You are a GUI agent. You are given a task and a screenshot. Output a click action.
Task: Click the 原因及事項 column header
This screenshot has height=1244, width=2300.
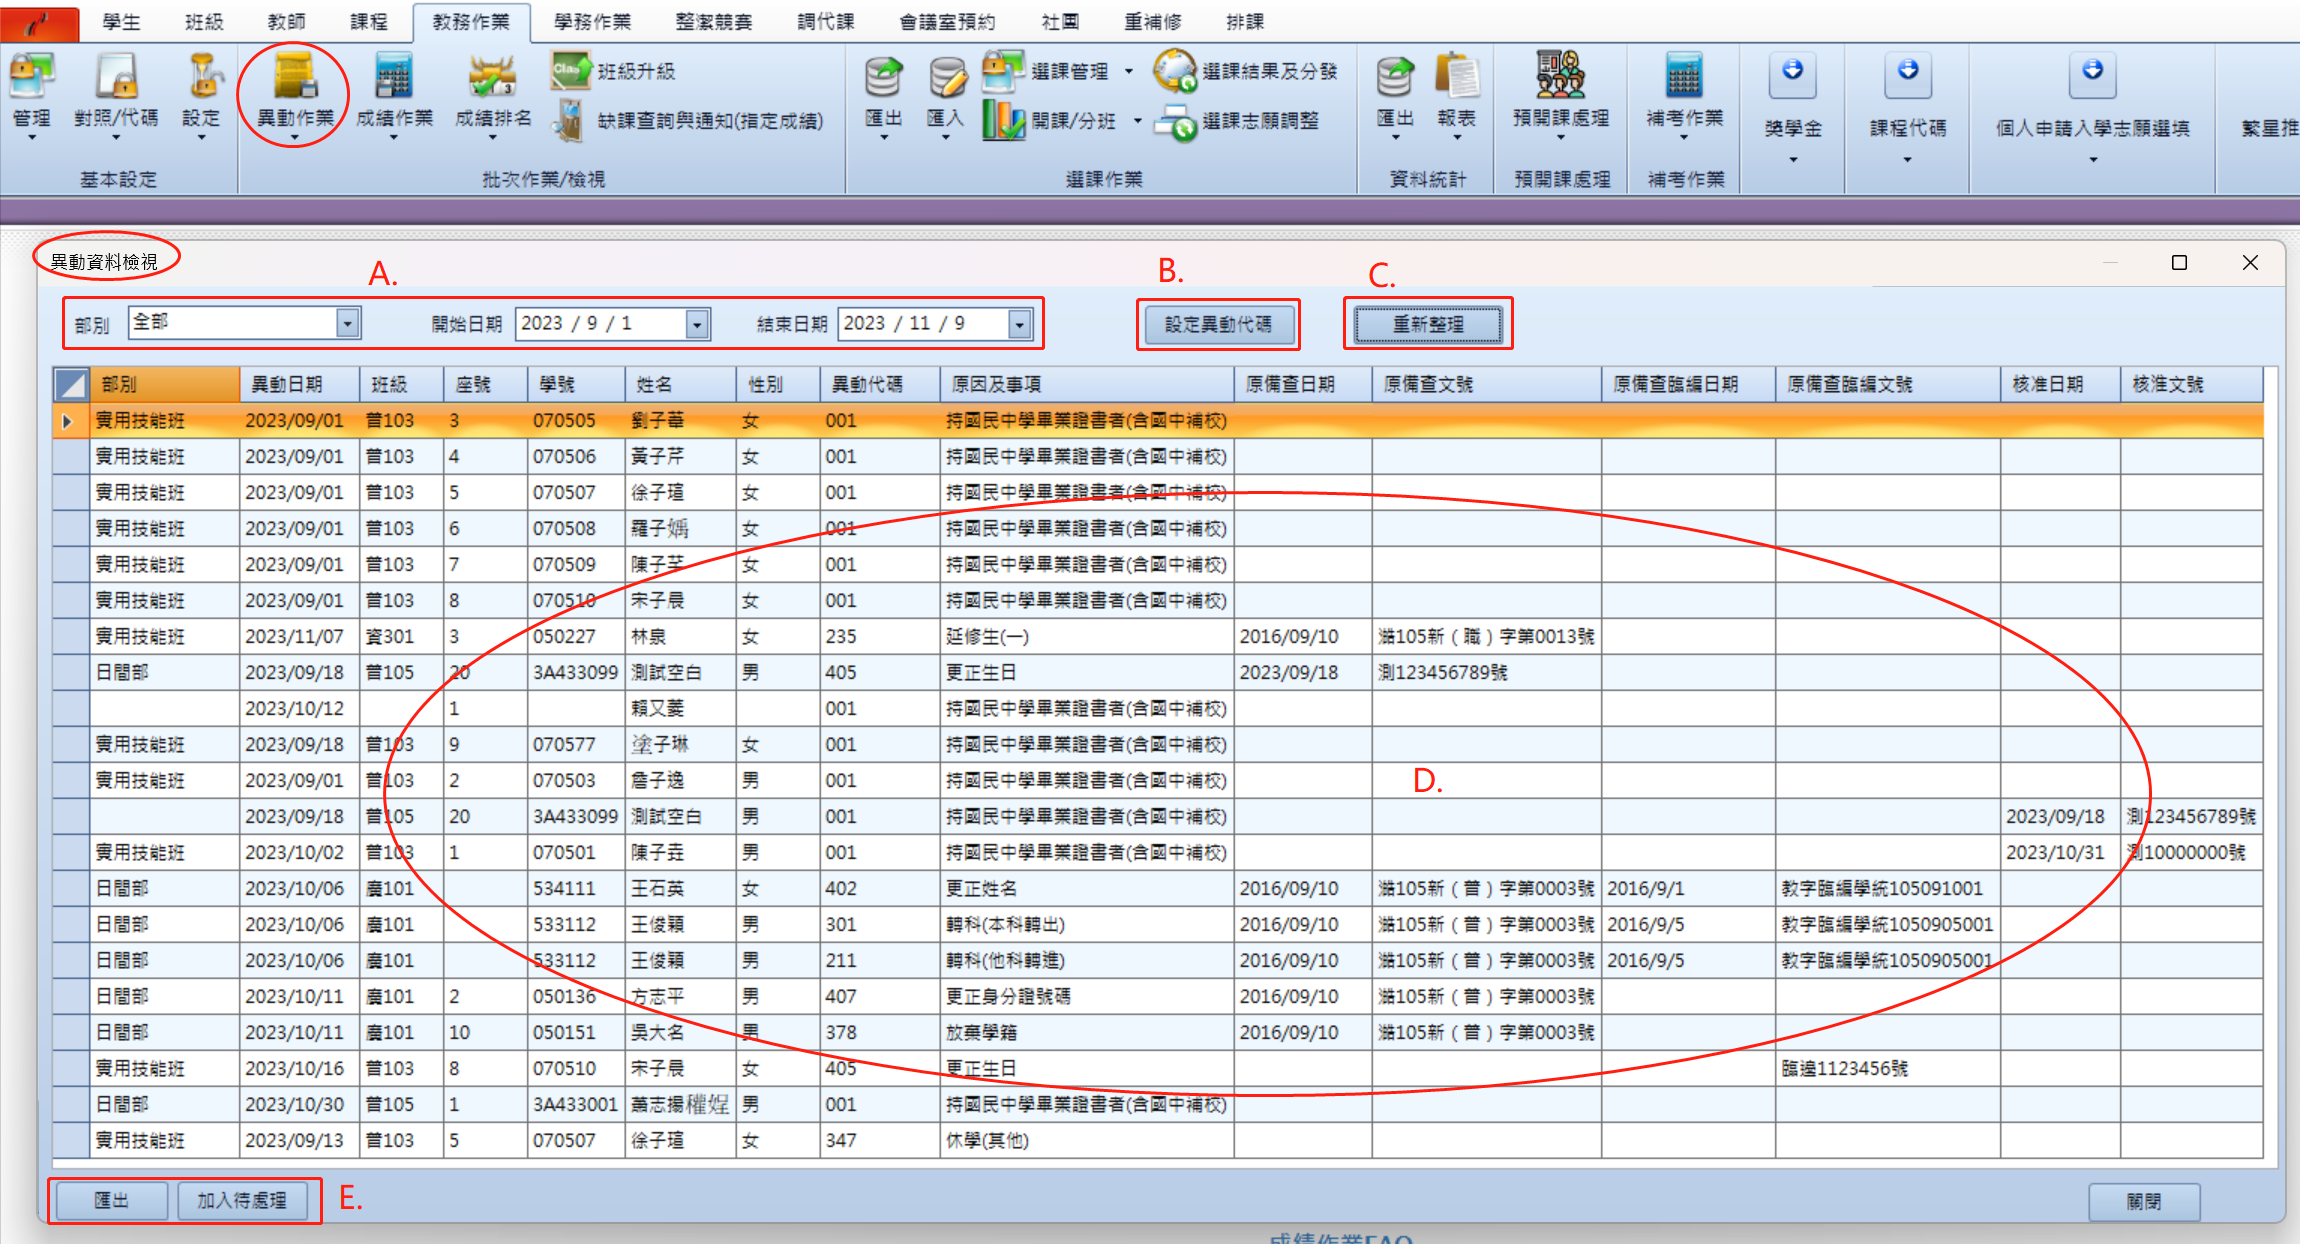click(x=1087, y=384)
